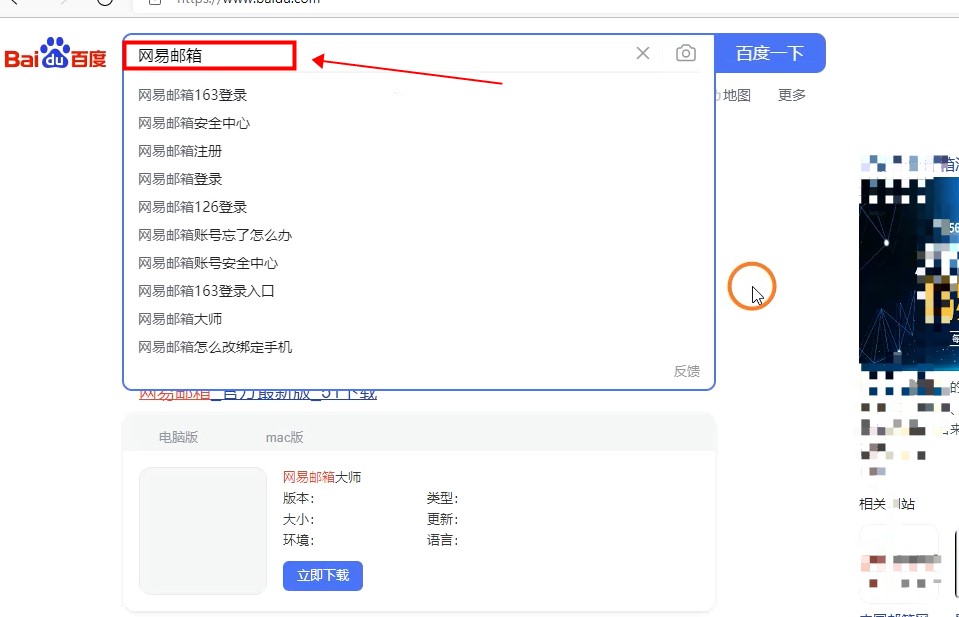Screen dimensions: 959x617
Task: Click the 网易邮箱大师 app thumbnail placeholder
Action: point(203,531)
